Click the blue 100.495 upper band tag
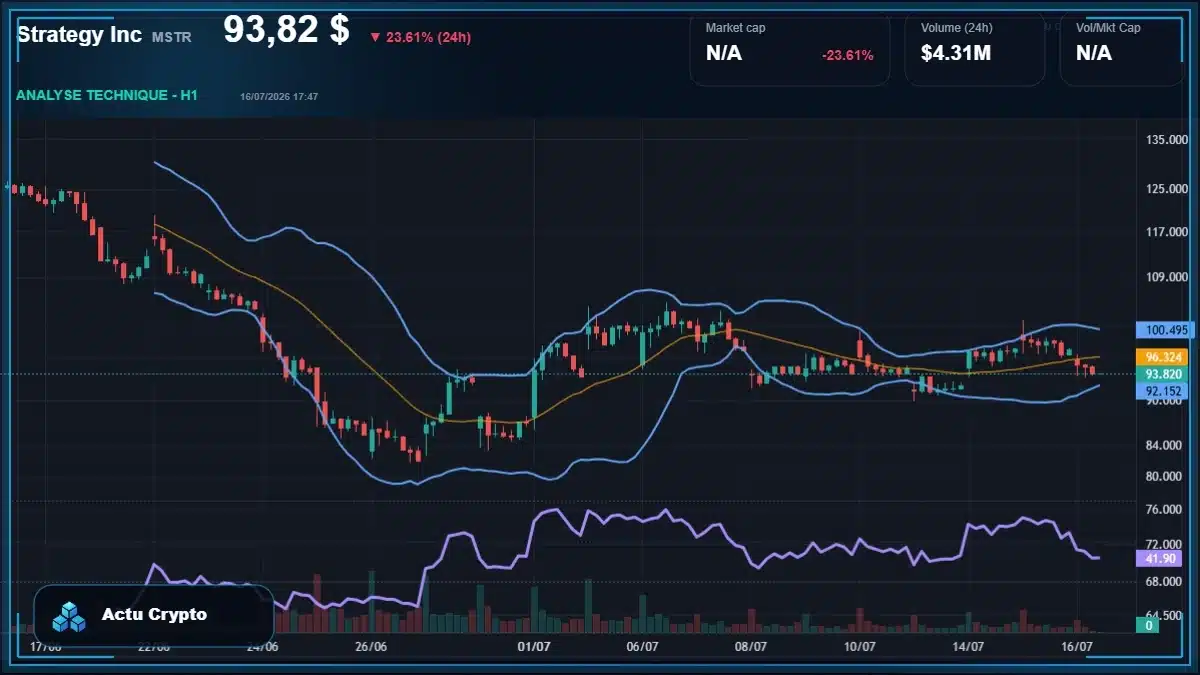 point(1166,330)
